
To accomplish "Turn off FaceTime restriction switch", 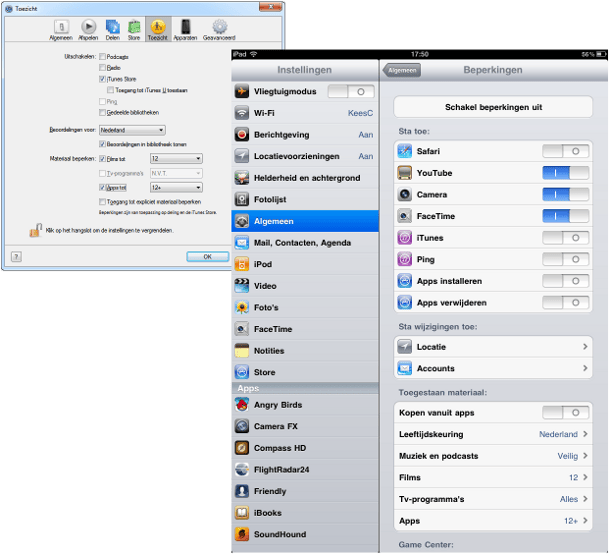I will click(565, 216).
